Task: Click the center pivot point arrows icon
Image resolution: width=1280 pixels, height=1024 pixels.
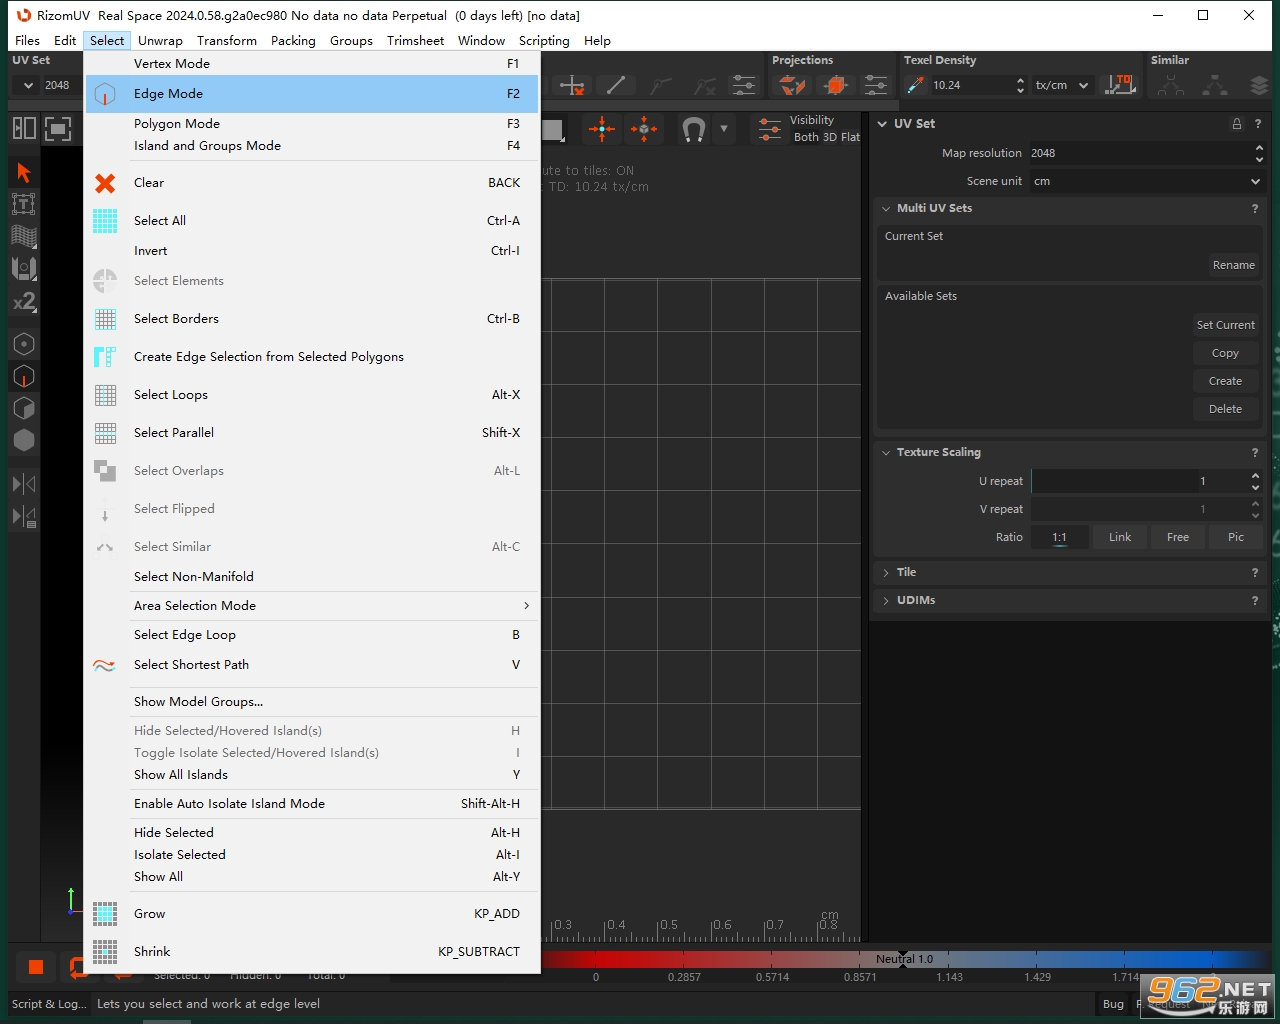Action: (602, 128)
